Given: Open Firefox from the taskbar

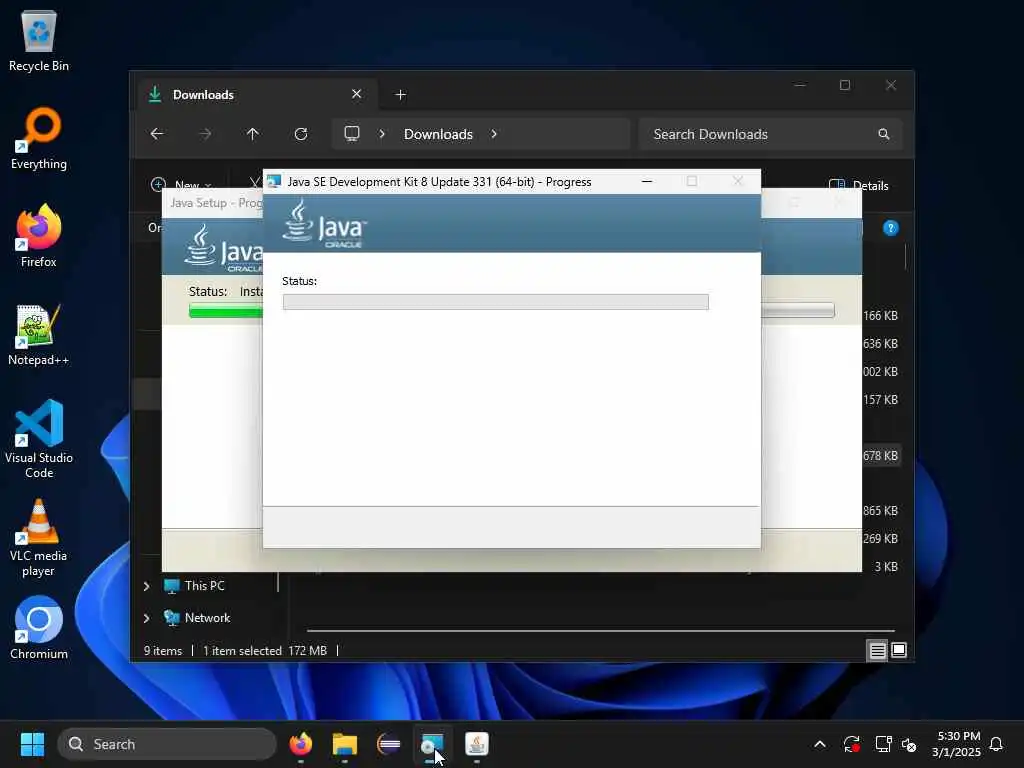Looking at the screenshot, I should pyautogui.click(x=300, y=744).
